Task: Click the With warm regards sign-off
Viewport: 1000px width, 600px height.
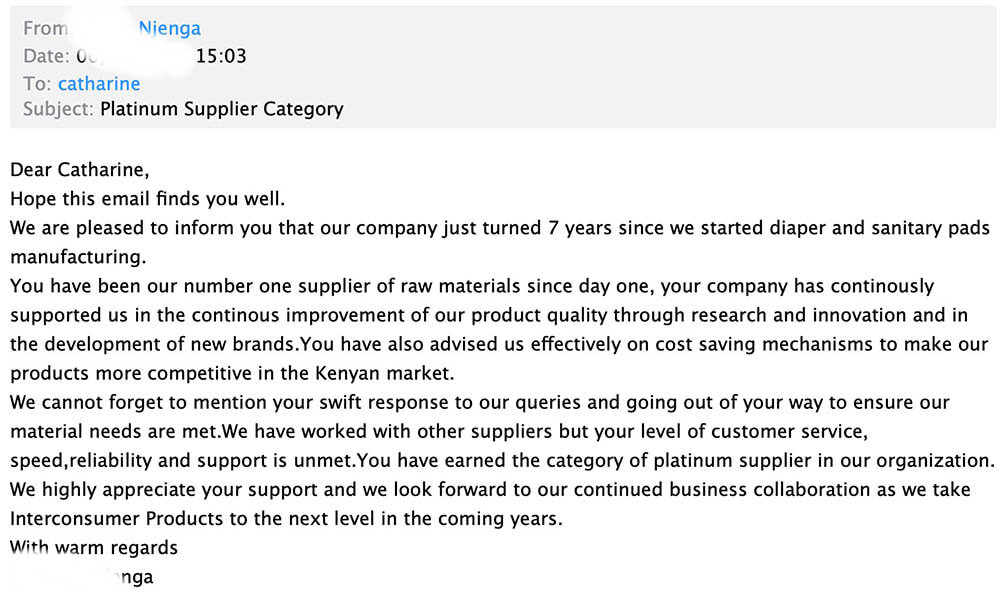Action: (x=94, y=548)
